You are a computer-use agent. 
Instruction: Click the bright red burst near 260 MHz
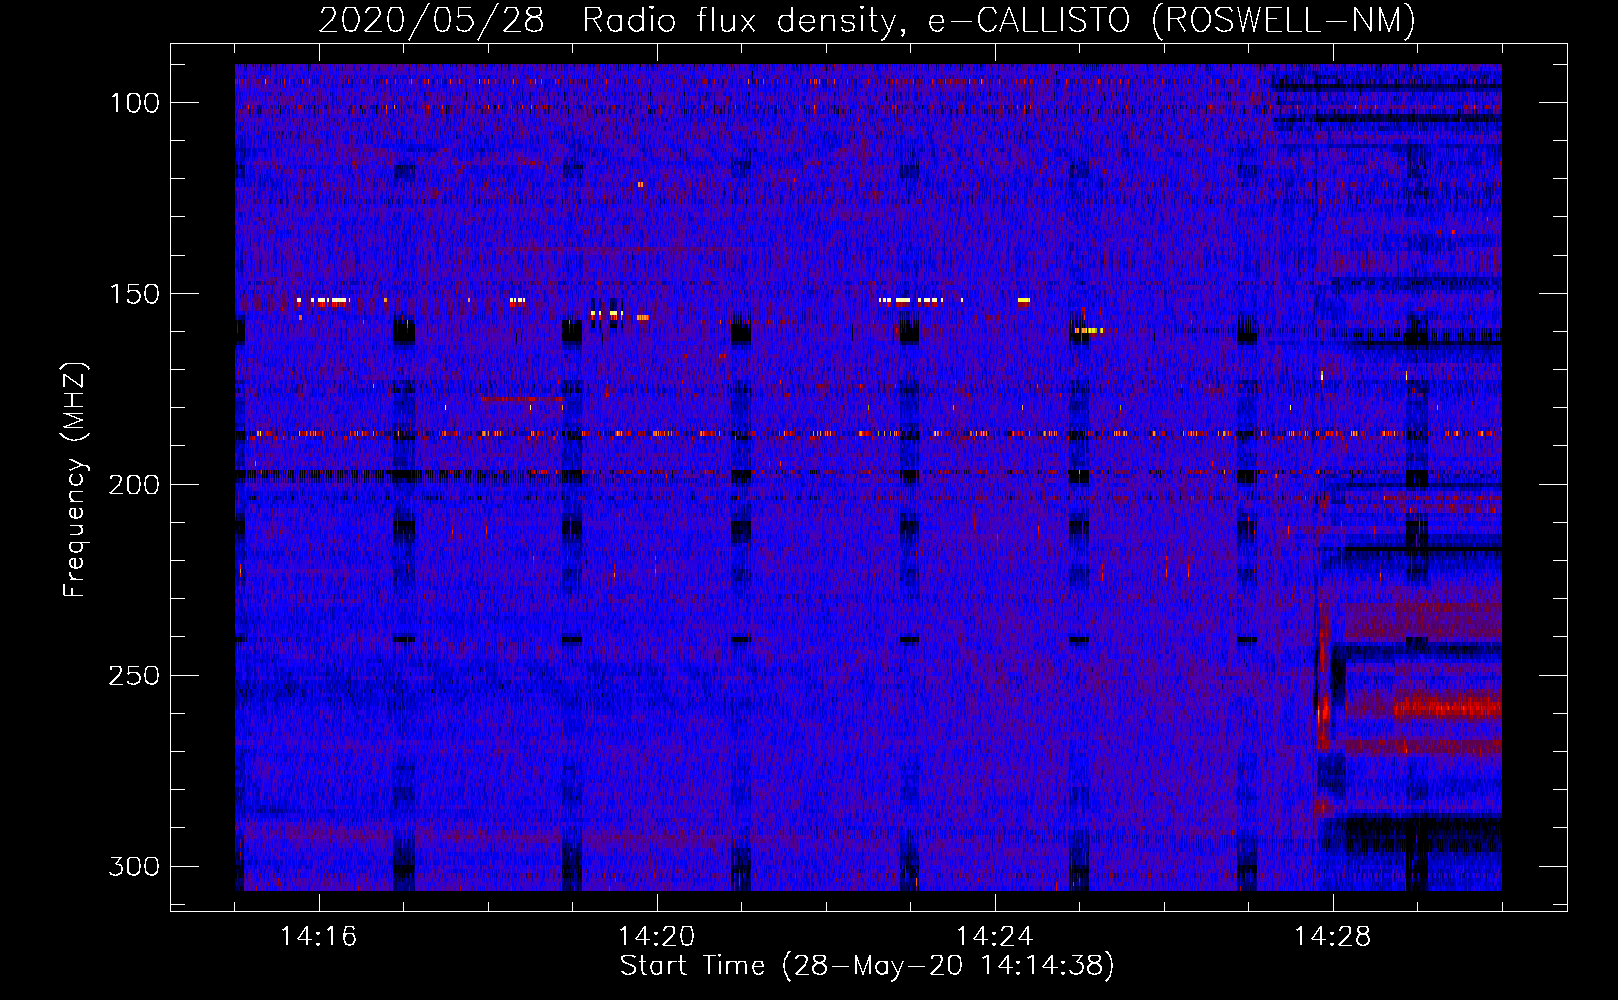pos(1447,708)
